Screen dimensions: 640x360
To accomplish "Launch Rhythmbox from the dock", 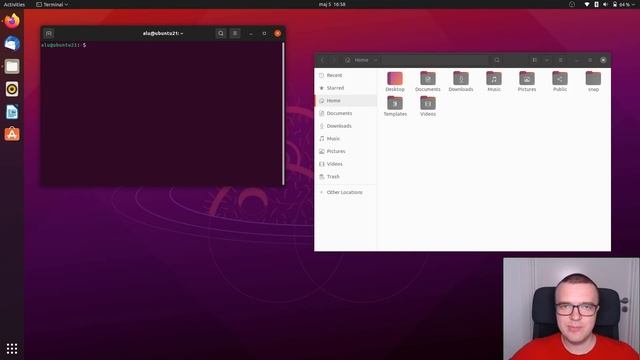I will click(12, 89).
